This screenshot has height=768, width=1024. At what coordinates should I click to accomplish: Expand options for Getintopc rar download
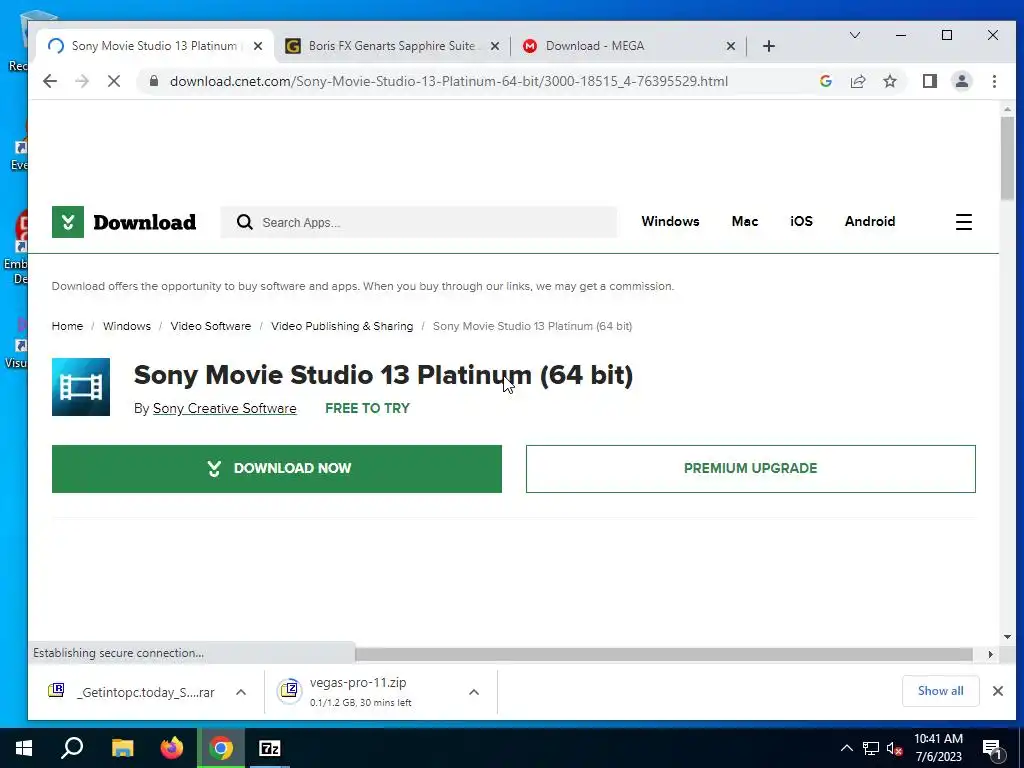click(x=240, y=692)
